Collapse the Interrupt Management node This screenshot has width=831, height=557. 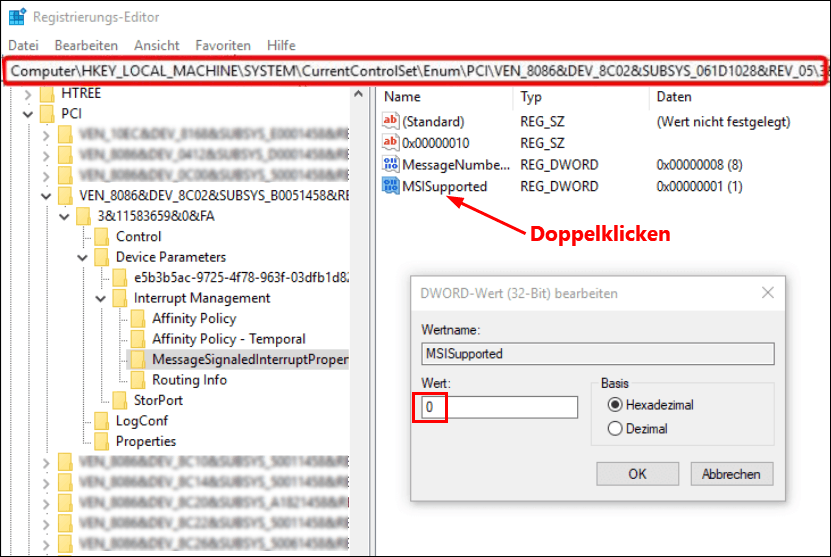[100, 298]
